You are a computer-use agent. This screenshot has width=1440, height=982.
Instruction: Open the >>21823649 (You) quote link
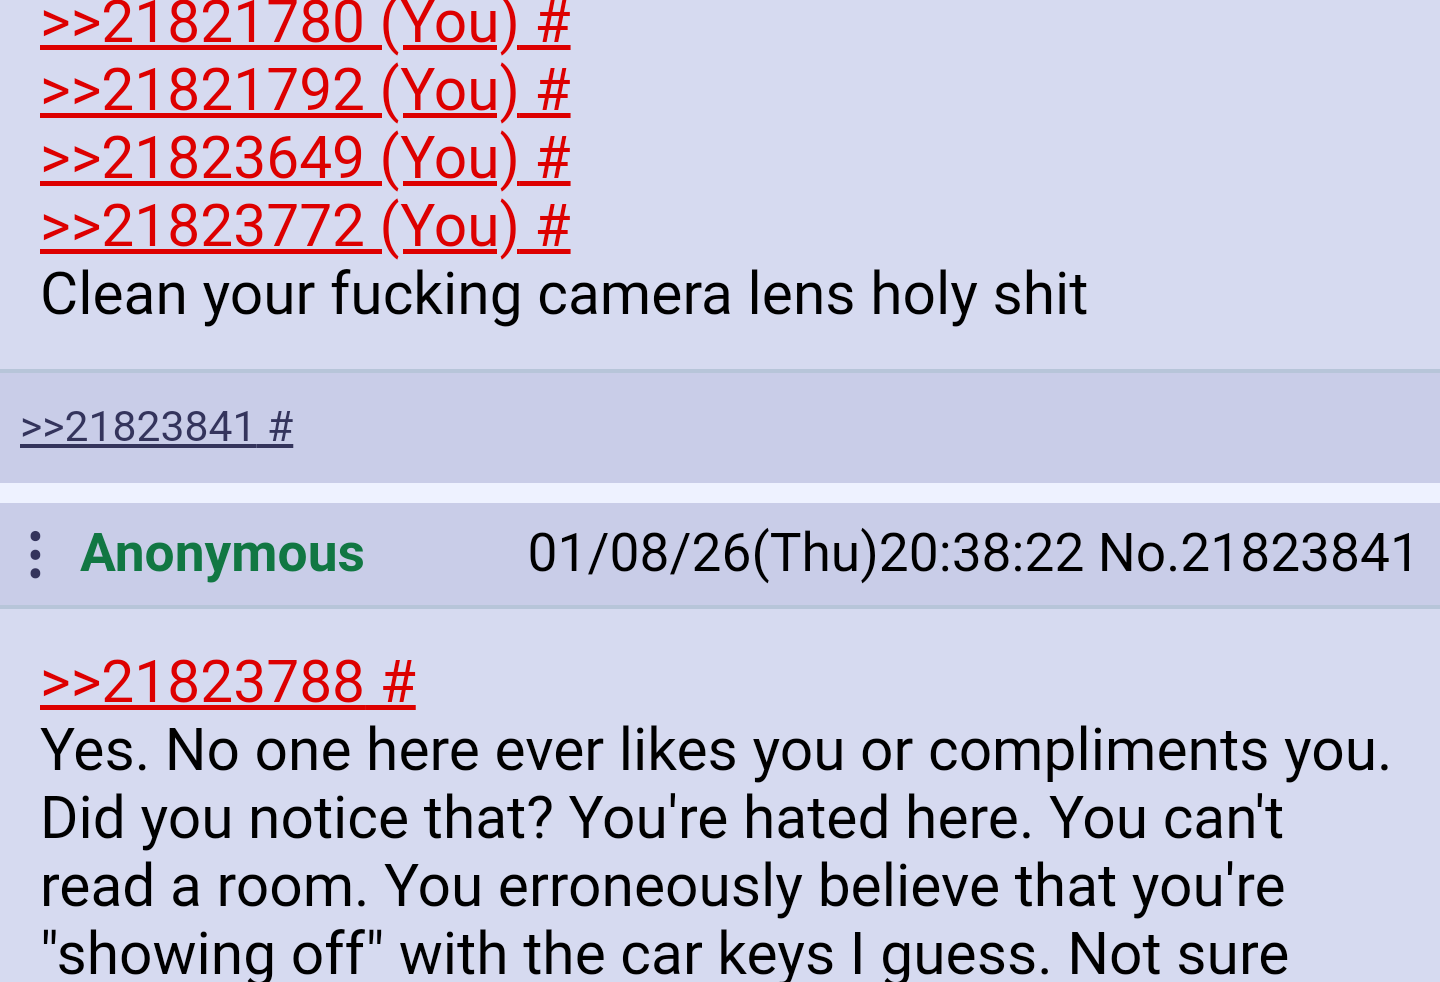point(279,158)
